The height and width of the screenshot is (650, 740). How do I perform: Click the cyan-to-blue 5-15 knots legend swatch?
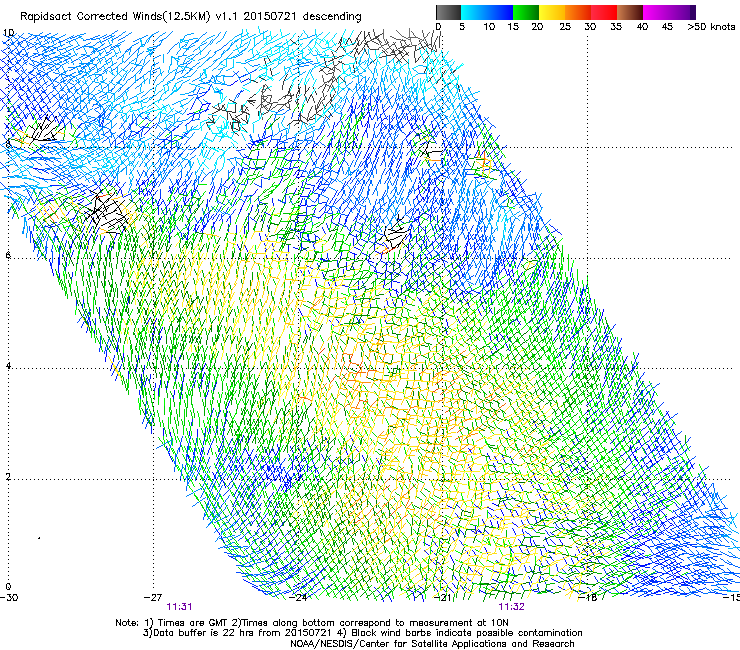tap(487, 12)
